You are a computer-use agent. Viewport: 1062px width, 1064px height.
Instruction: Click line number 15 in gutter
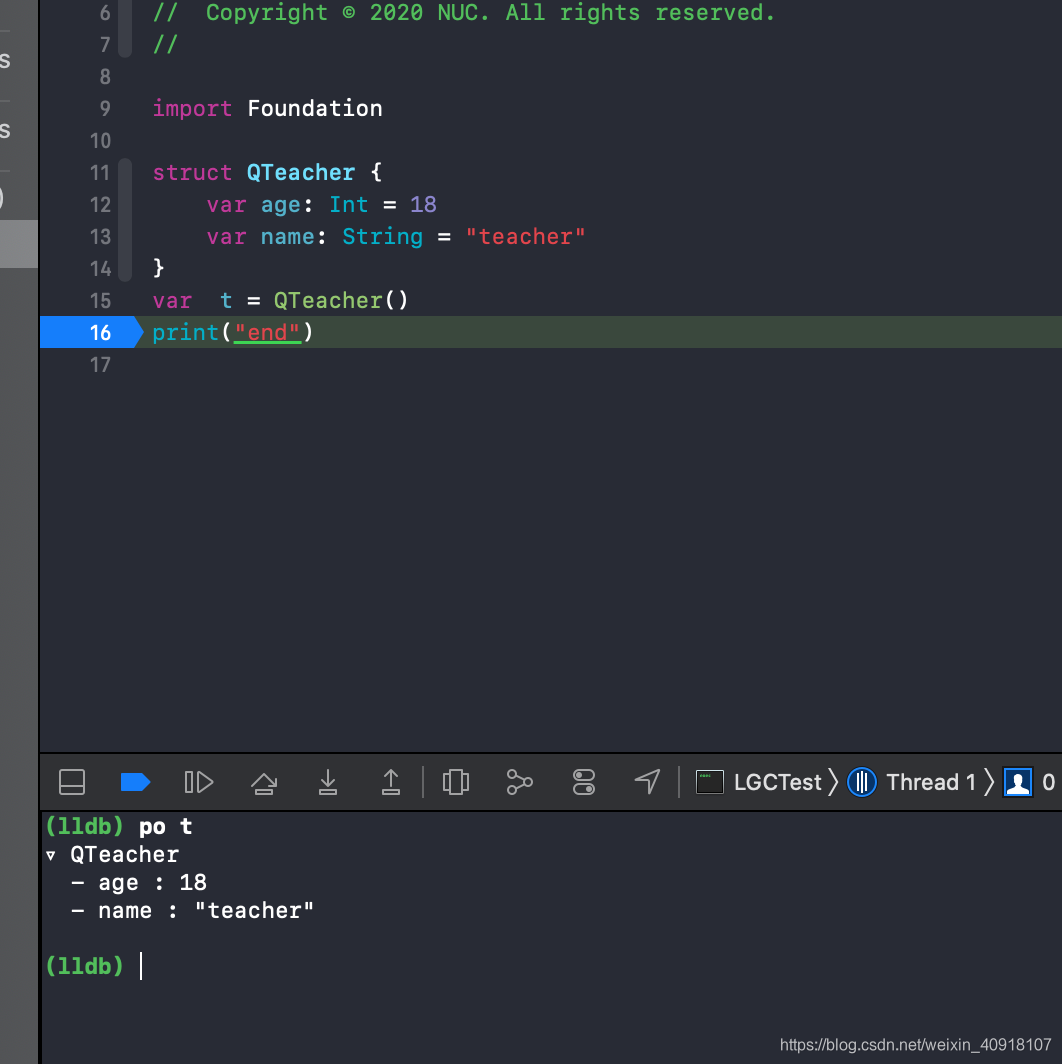click(x=100, y=301)
